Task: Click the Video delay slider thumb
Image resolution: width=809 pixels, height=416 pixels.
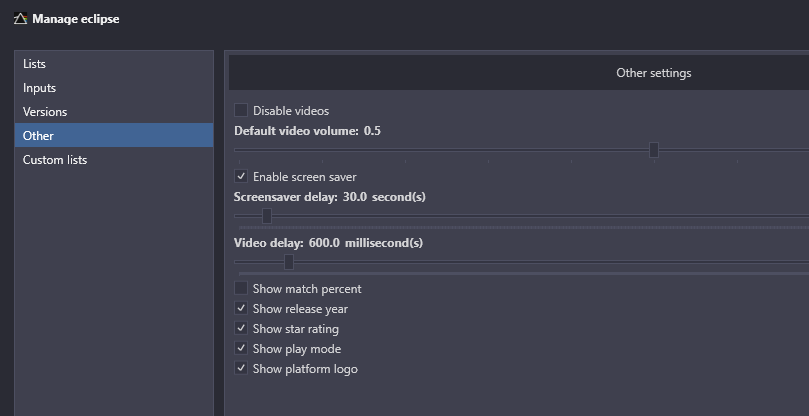Action: 289,262
